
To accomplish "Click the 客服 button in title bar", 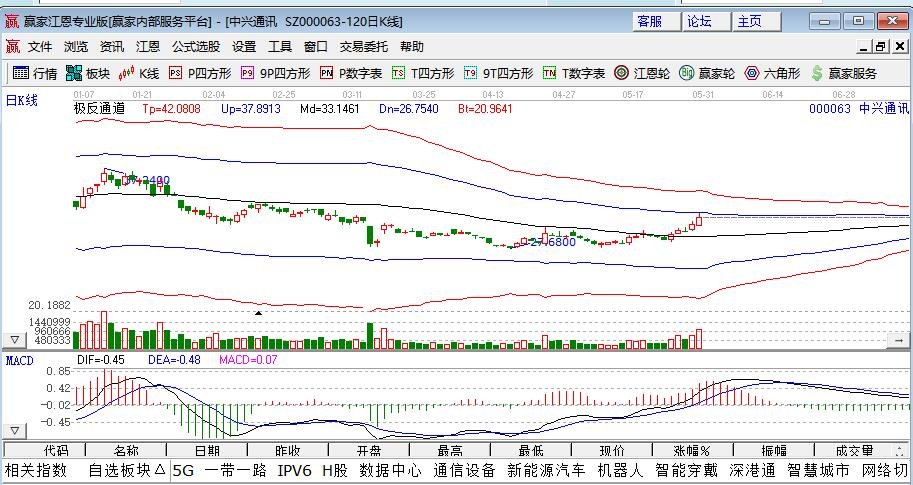I will 649,21.
